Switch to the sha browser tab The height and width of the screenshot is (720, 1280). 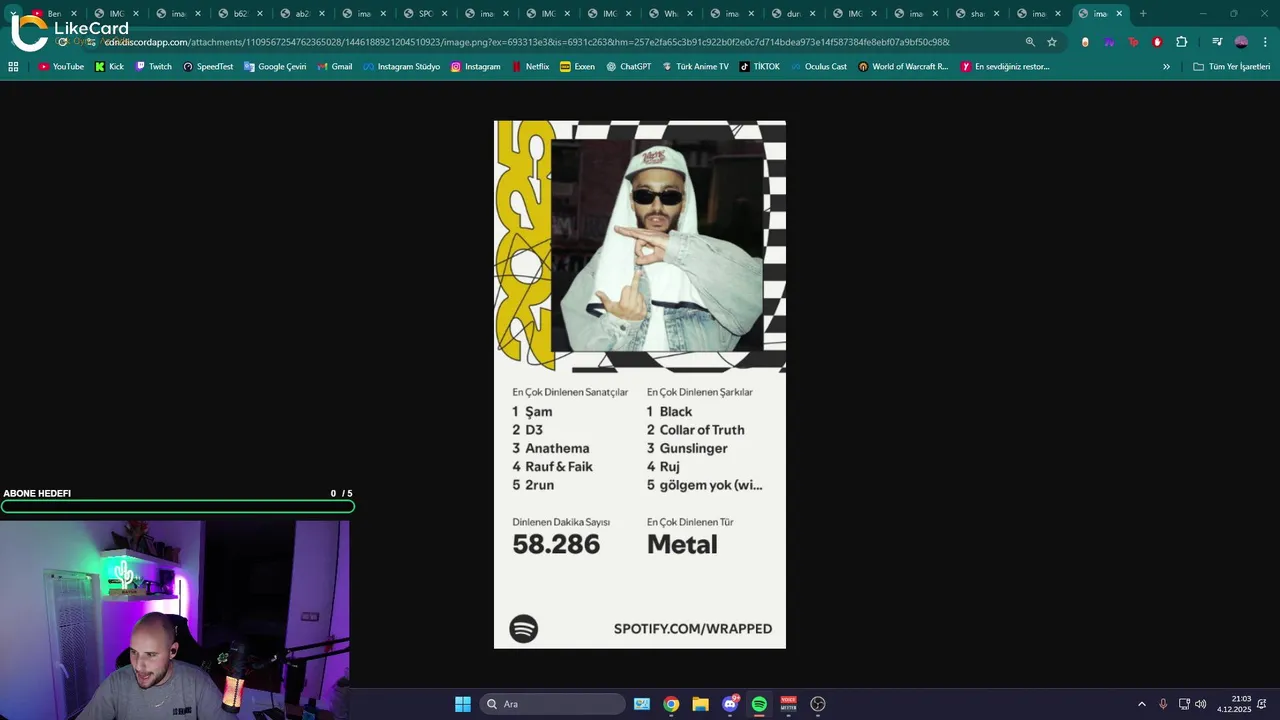(x=978, y=14)
